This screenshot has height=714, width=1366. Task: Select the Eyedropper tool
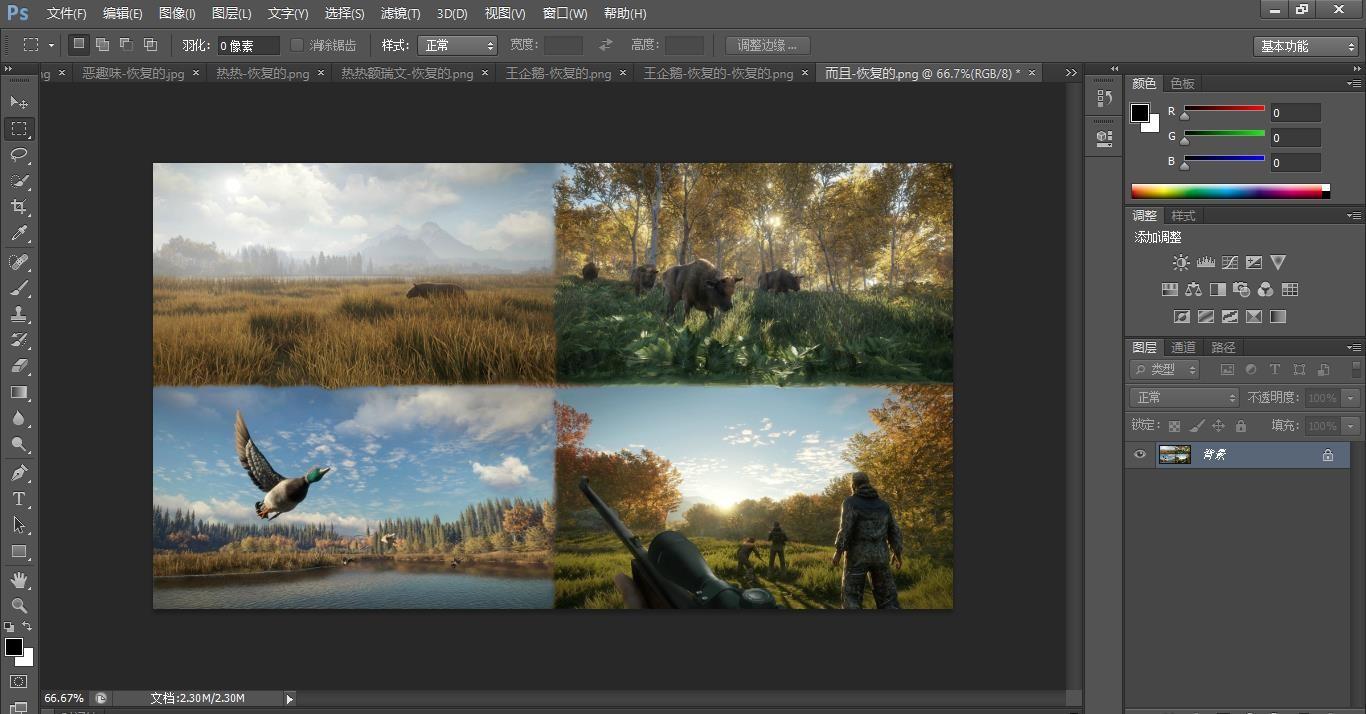coord(19,234)
